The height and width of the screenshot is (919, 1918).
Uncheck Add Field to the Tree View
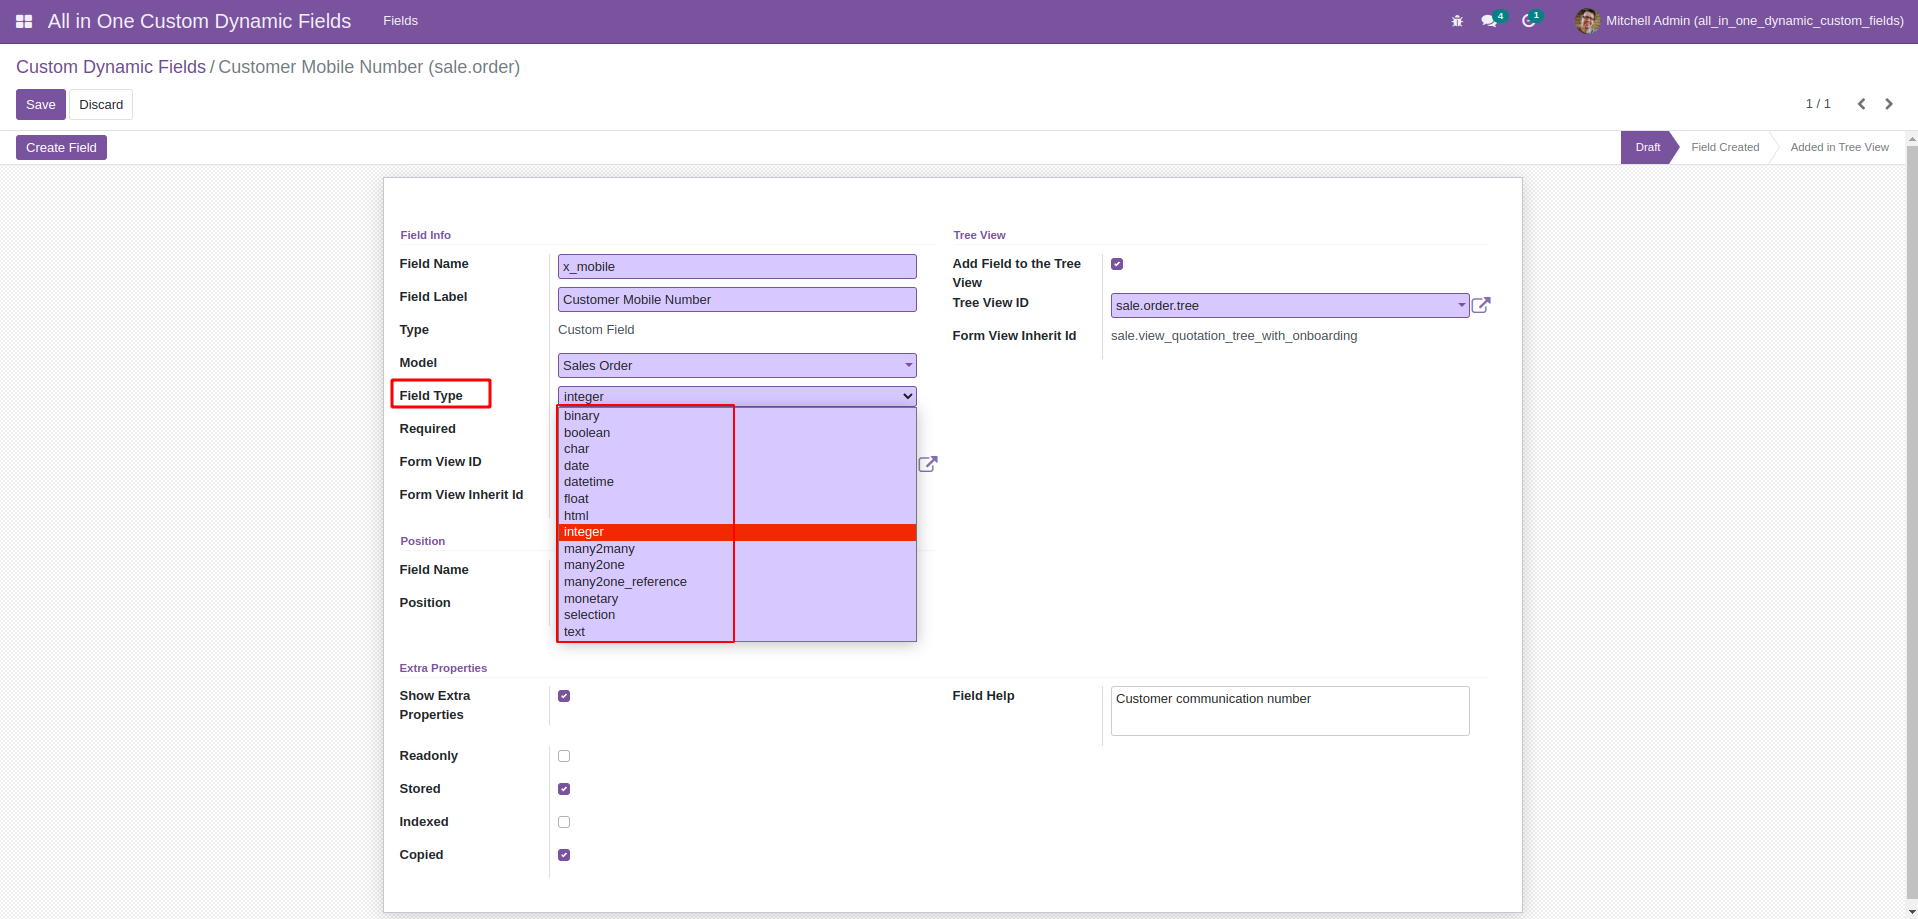pyautogui.click(x=1117, y=264)
